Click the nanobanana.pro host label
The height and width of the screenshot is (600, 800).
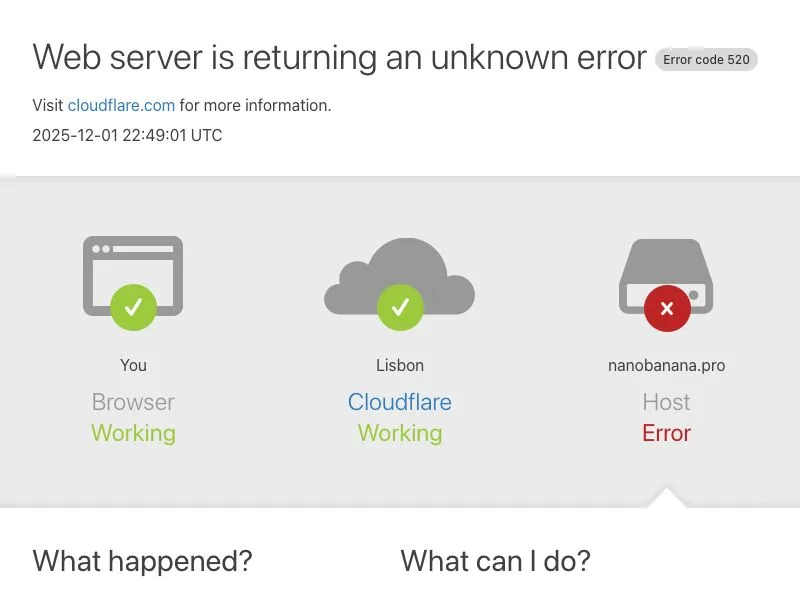[x=666, y=365]
